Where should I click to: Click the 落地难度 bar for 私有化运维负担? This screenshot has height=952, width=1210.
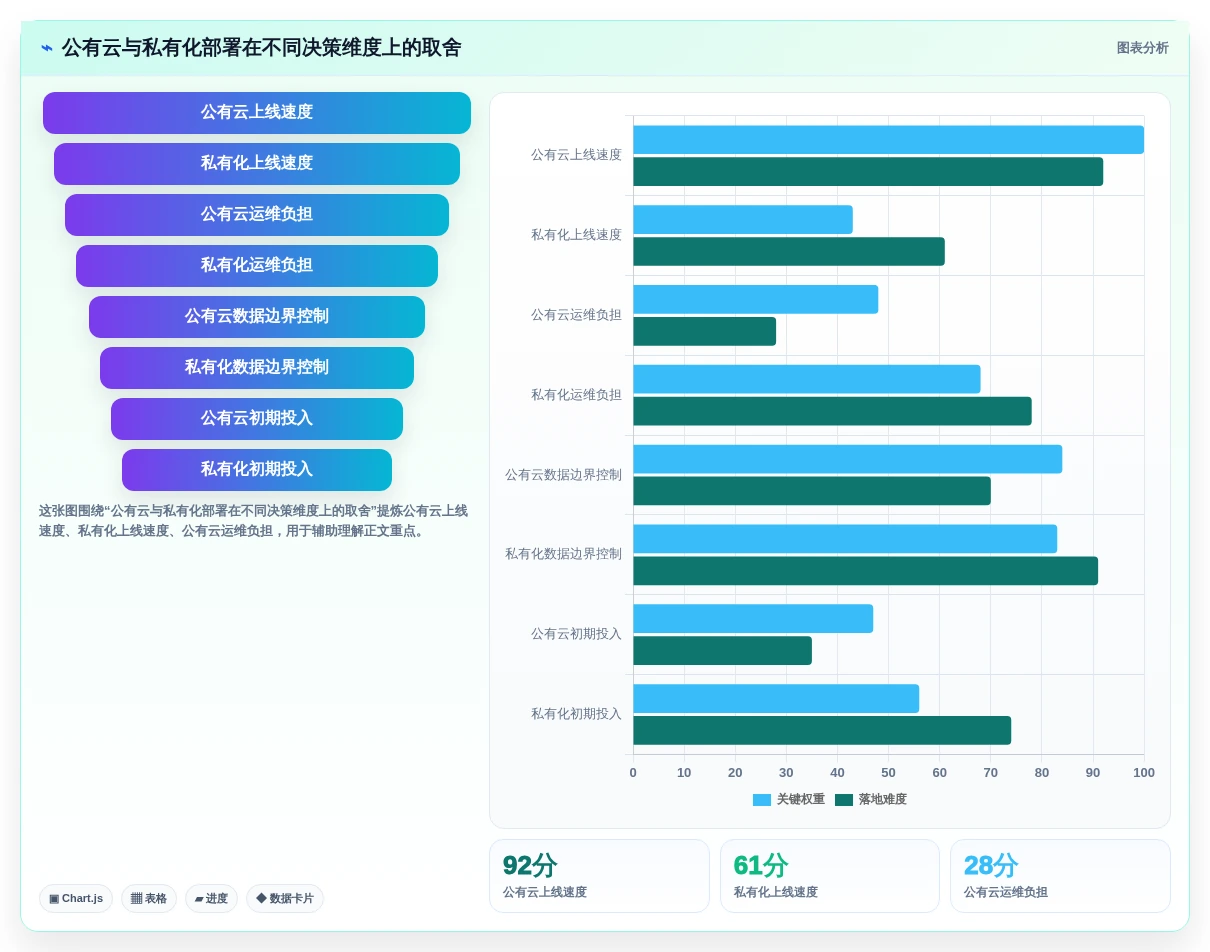[x=832, y=411]
